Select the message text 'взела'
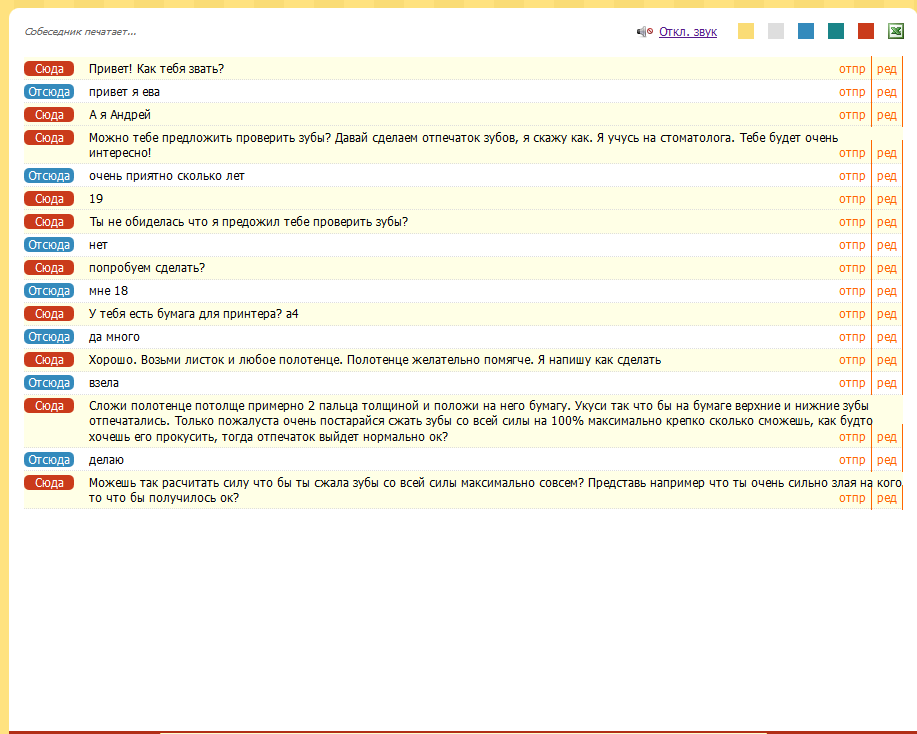Screen dimensions: 917x734 click(104, 383)
